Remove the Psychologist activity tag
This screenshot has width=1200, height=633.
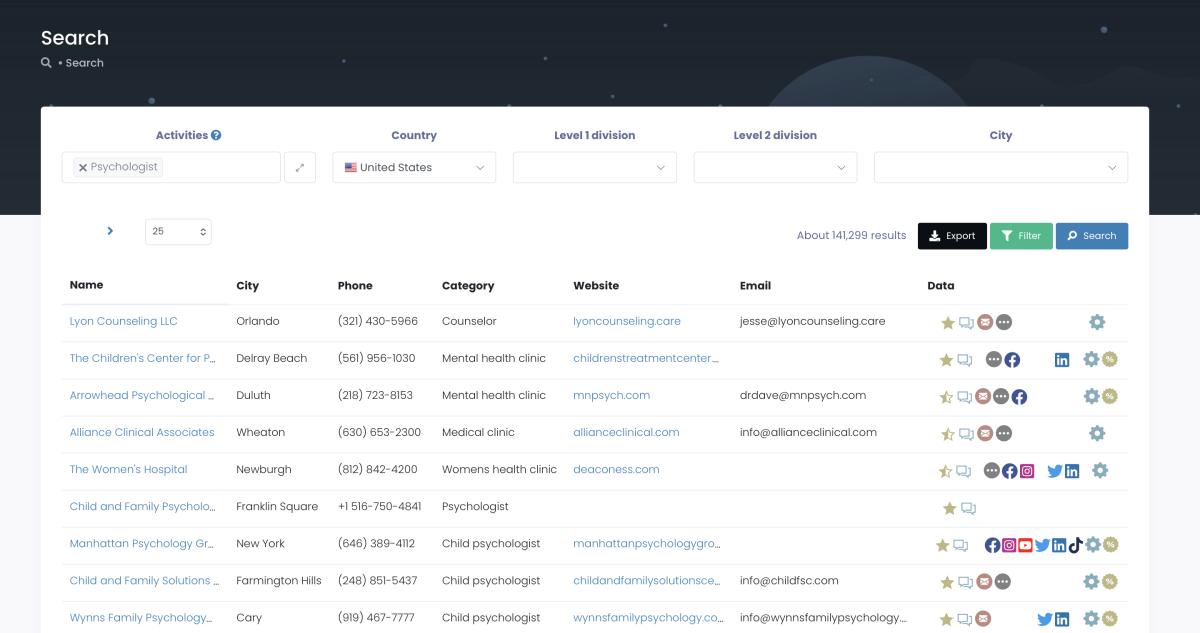[83, 167]
